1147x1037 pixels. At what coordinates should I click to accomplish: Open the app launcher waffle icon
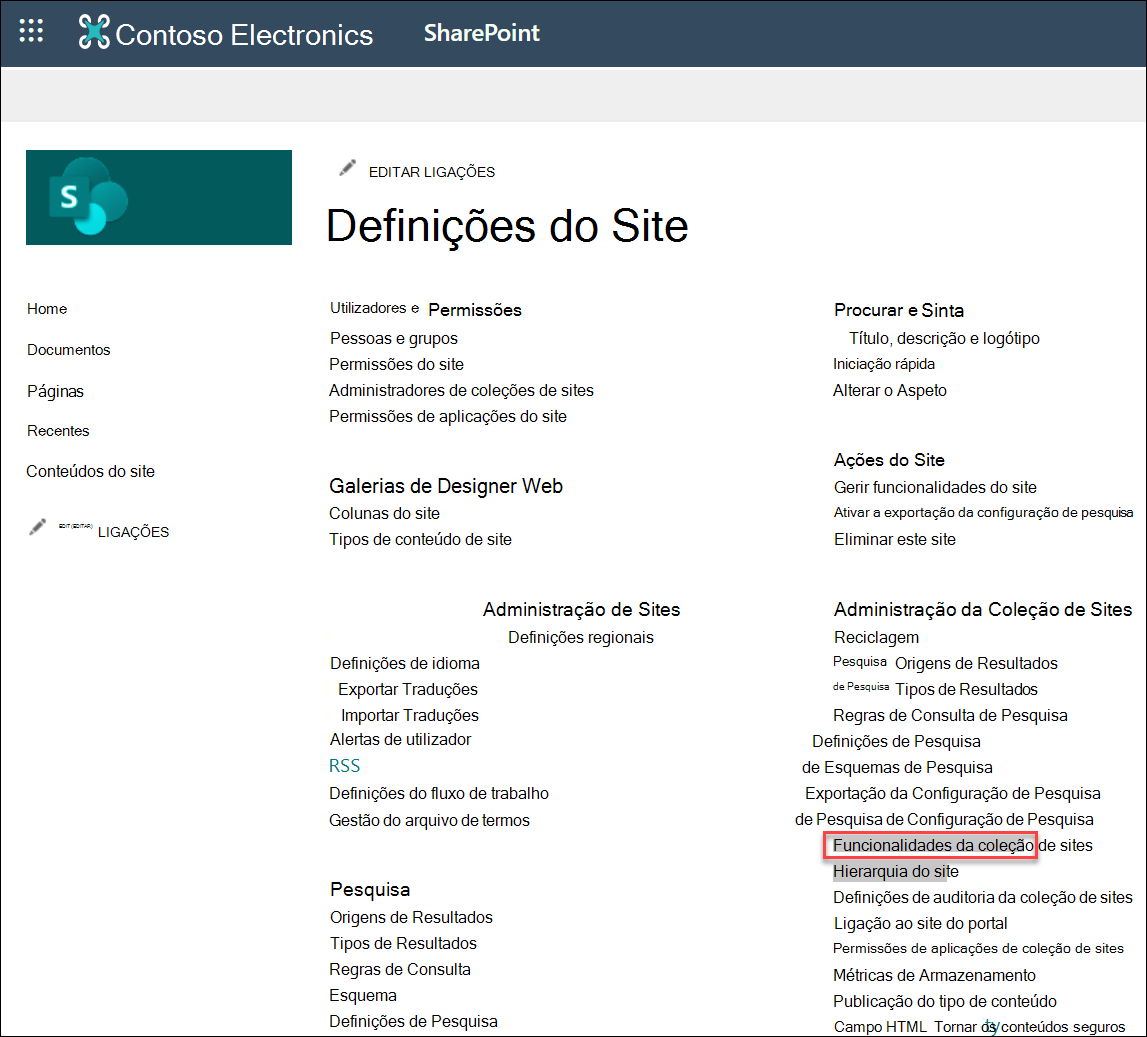[31, 31]
